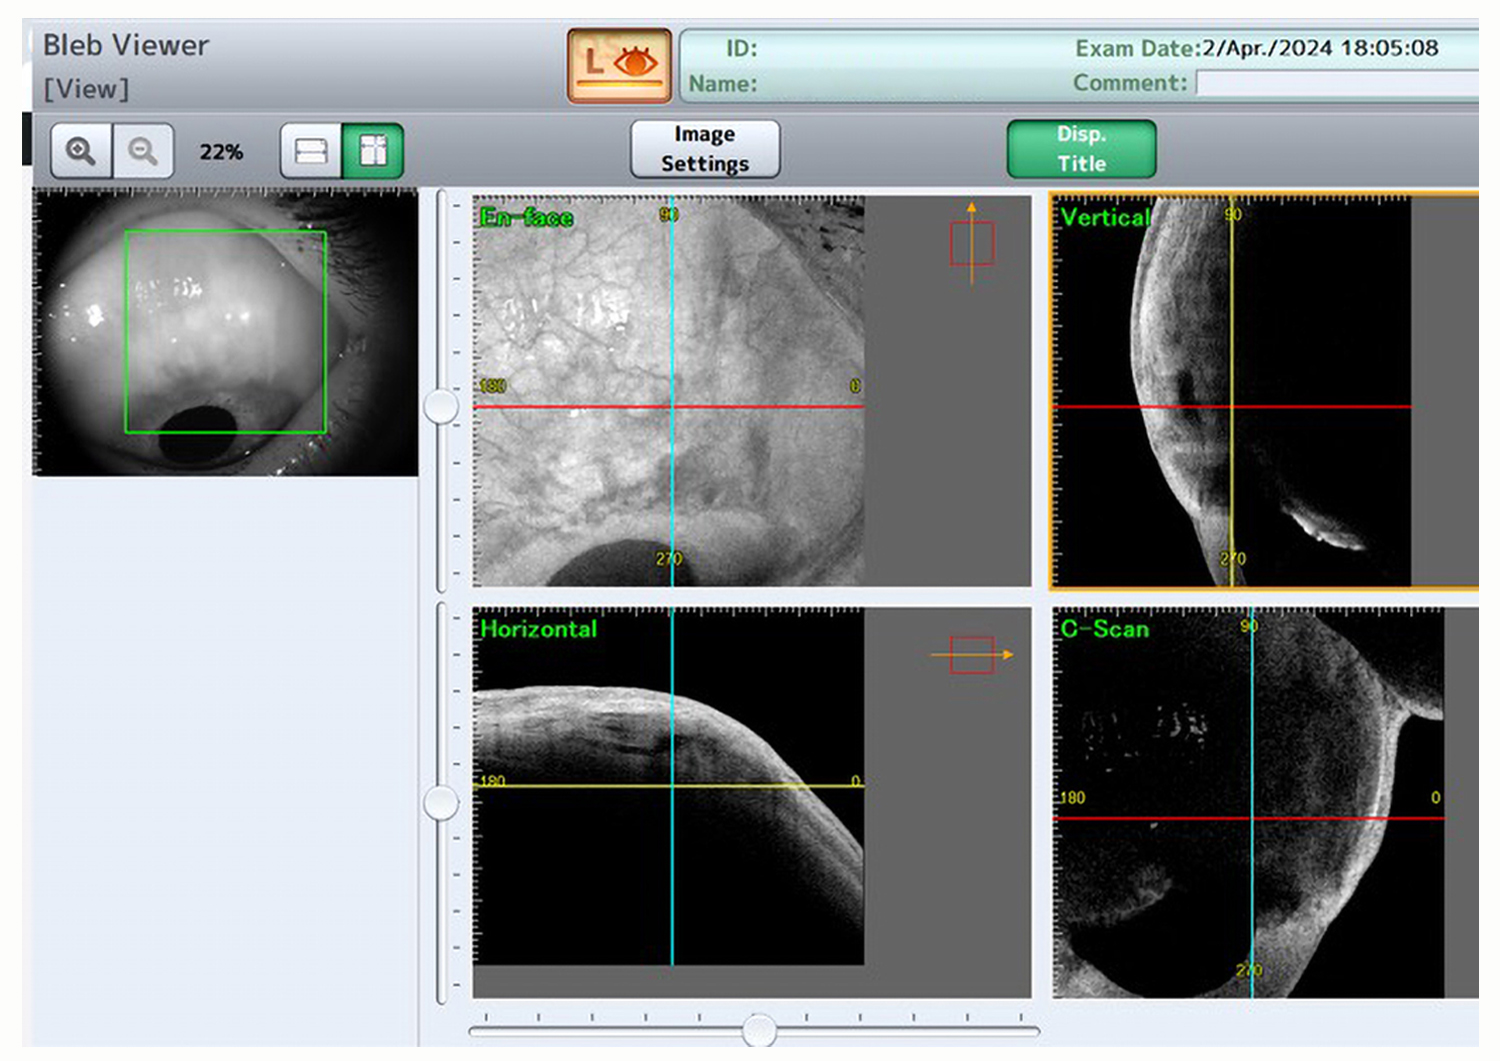Screen dimensions: 1500x1061
Task: Switch to the single-pane layout icon
Action: pyautogui.click(x=311, y=151)
